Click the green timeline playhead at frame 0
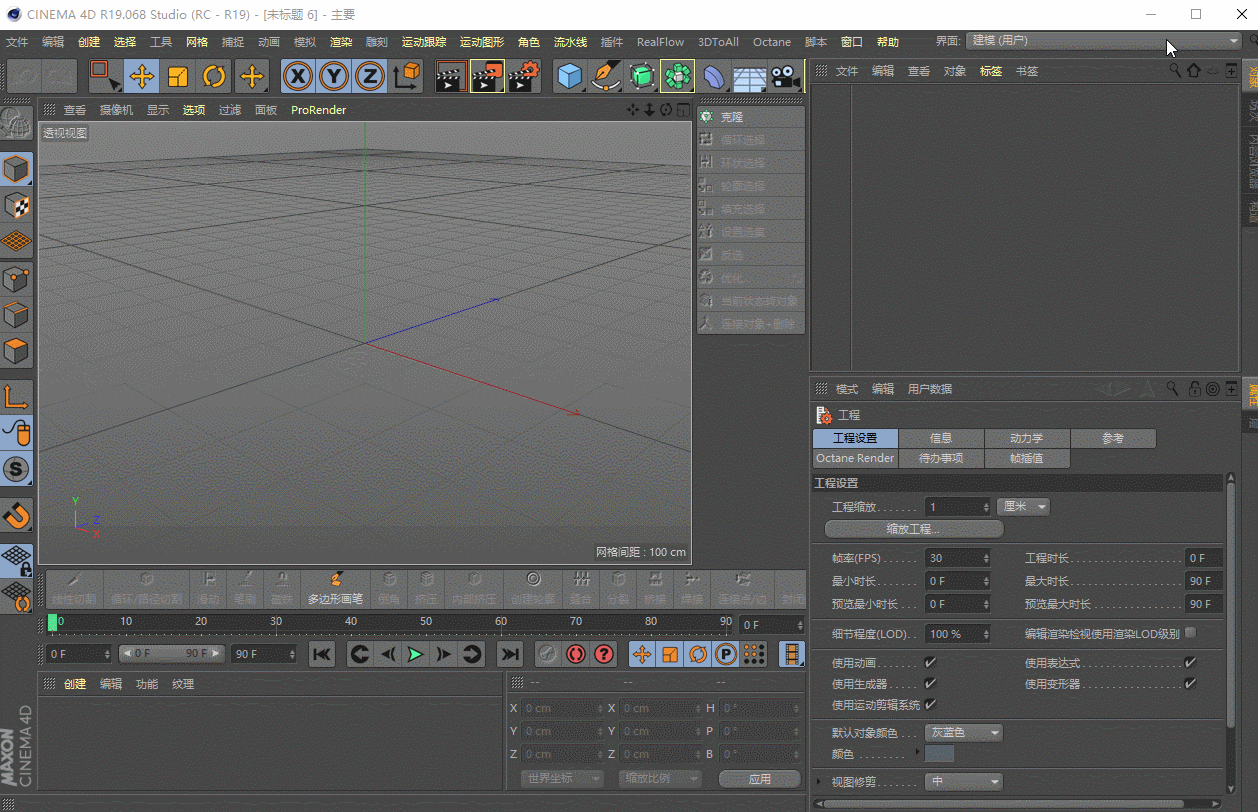Screen dimensions: 1258x812 click(53, 622)
